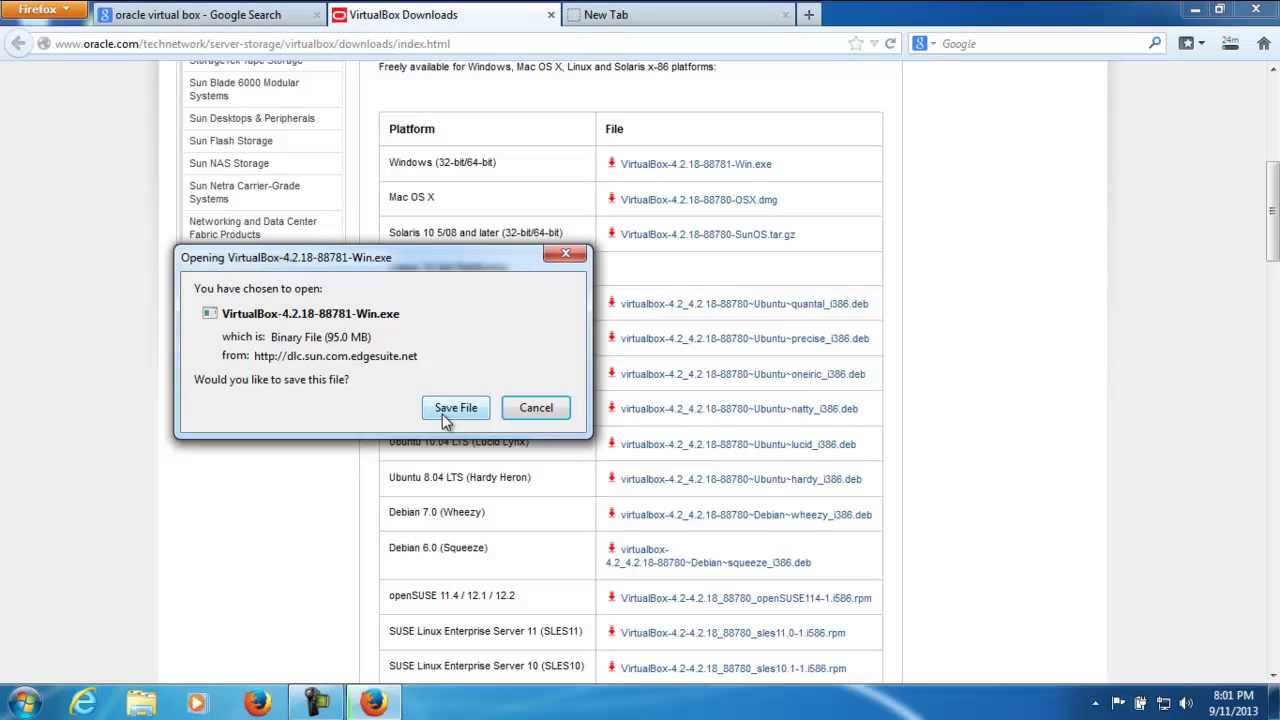This screenshot has width=1280, height=720.
Task: Open the Windows Start menu orb
Action: [x=24, y=702]
